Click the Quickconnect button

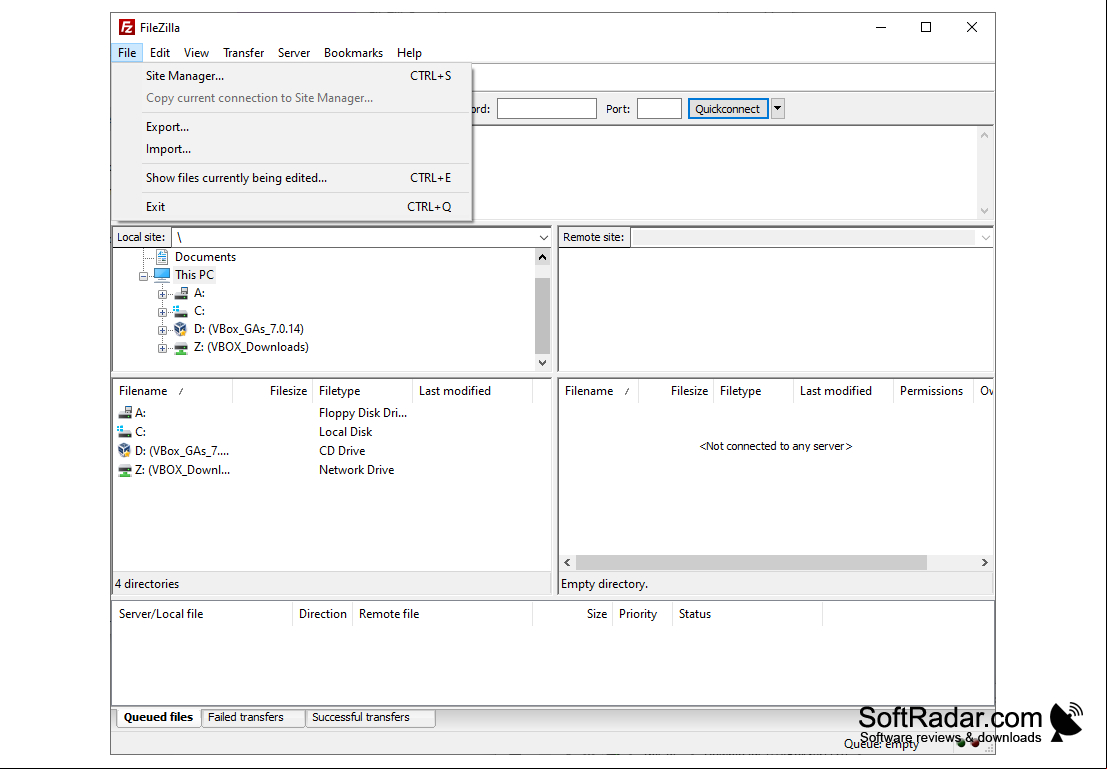728,109
